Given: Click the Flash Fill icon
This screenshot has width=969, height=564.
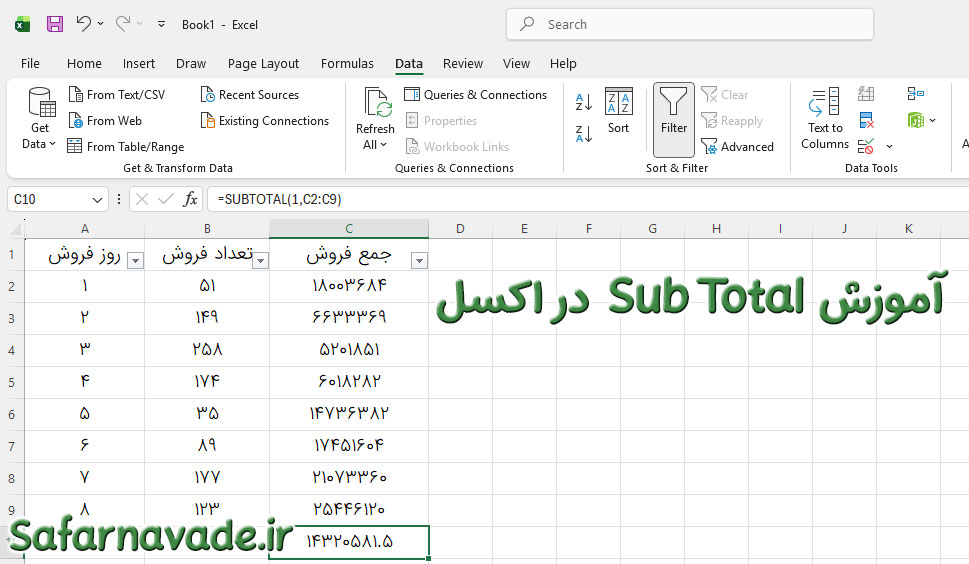Looking at the screenshot, I should [866, 94].
